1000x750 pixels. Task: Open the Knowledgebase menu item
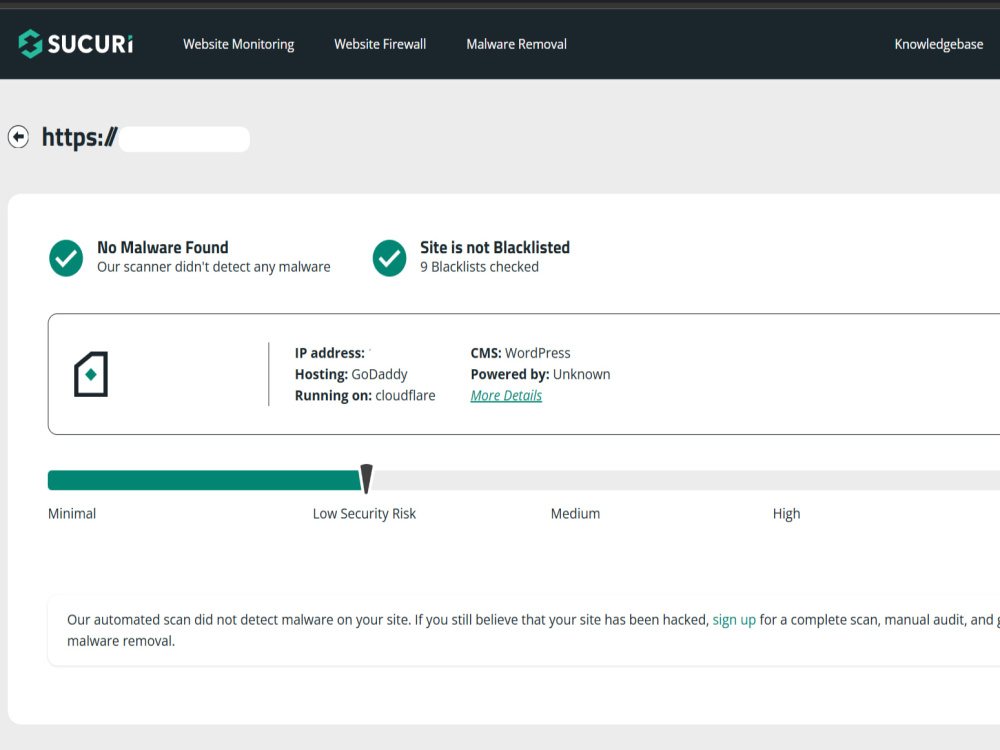pyautogui.click(x=939, y=44)
